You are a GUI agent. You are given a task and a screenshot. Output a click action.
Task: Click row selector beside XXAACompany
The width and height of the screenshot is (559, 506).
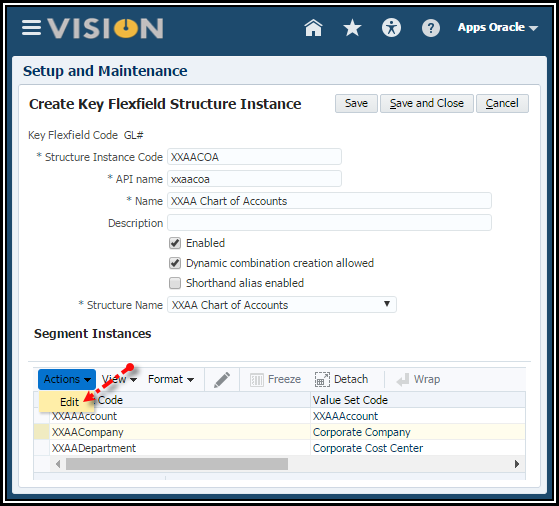pos(42,432)
